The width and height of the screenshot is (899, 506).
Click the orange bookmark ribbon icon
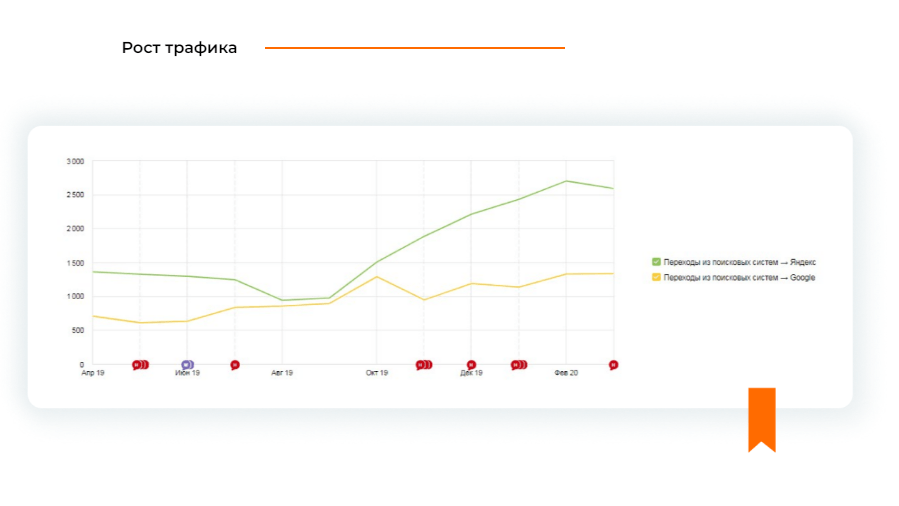pyautogui.click(x=762, y=418)
